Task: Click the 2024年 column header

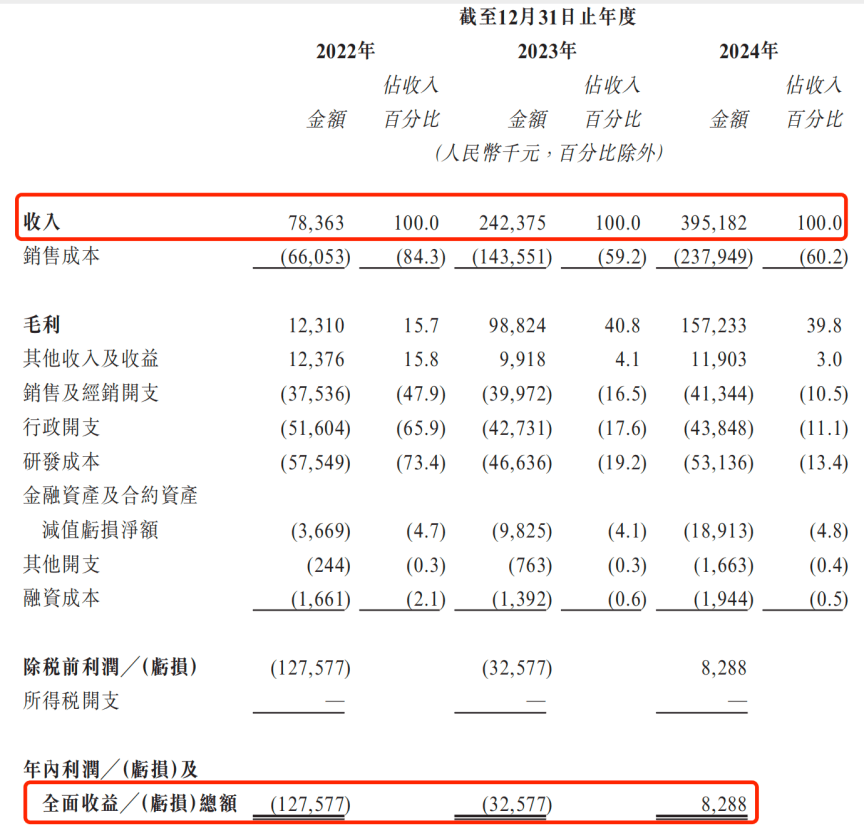Action: coord(748,52)
